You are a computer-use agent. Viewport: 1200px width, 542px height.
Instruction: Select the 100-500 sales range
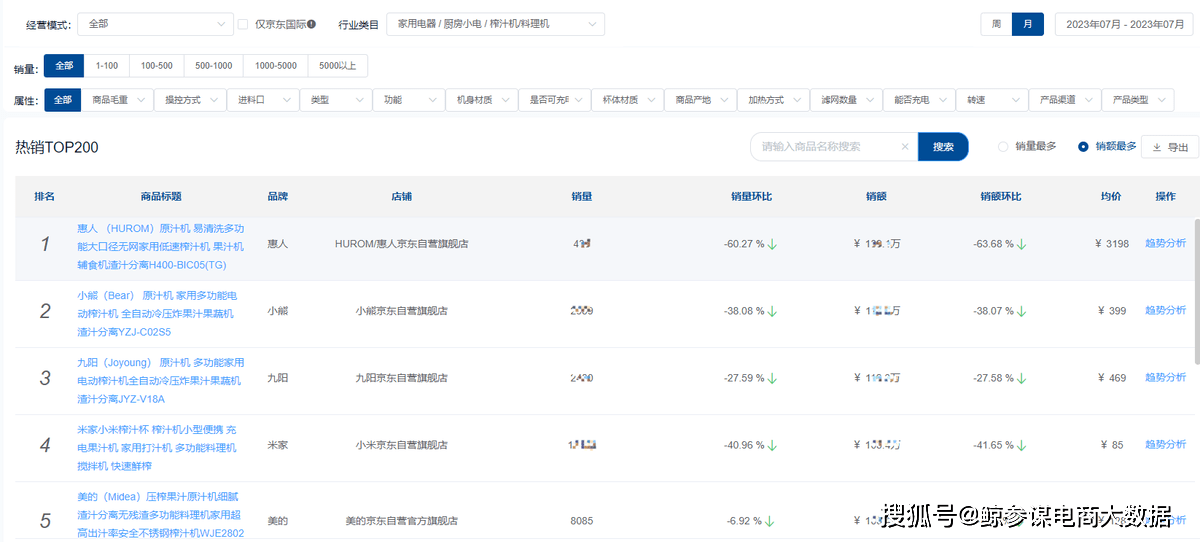[x=156, y=66]
